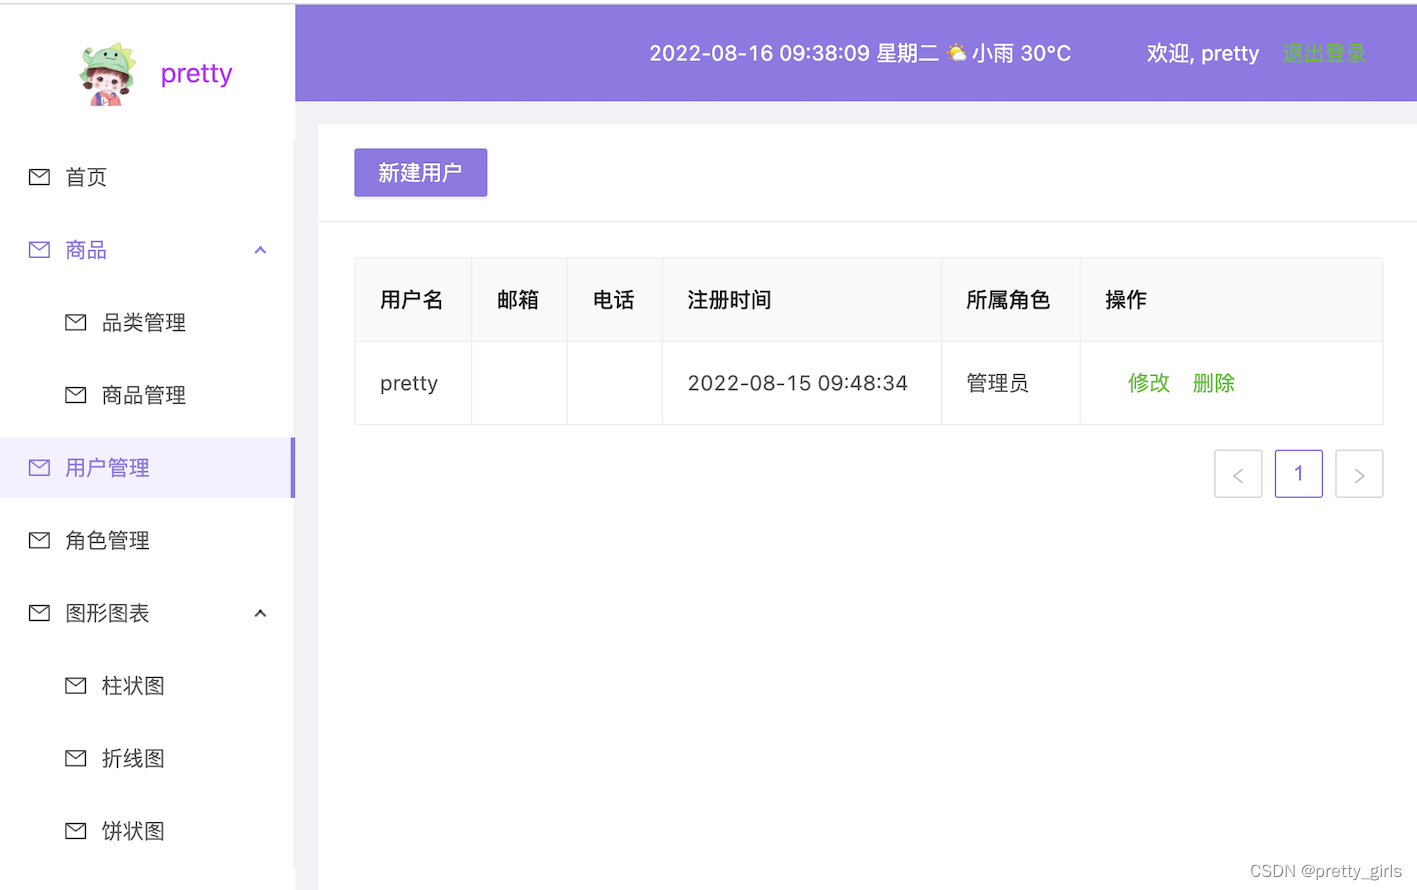
Task: Click the envelope icon beside 角色管理
Action: click(x=39, y=540)
